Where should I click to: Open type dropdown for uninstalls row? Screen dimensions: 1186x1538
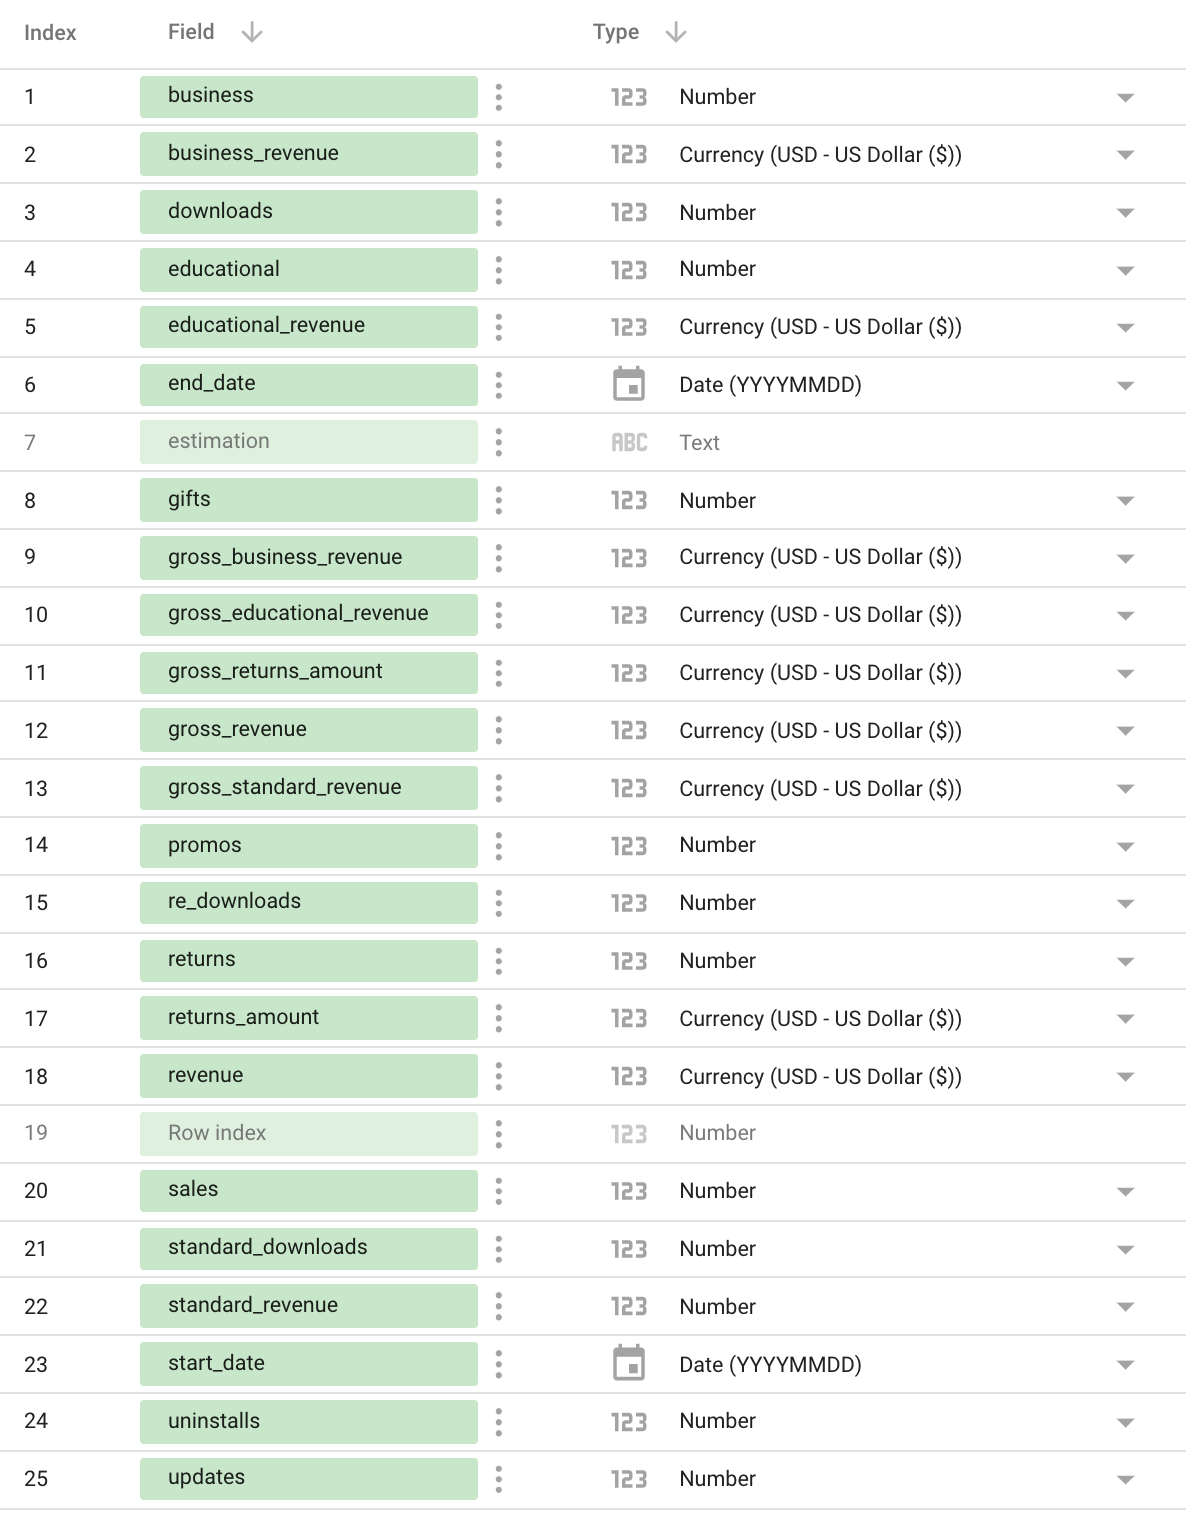point(1125,1422)
